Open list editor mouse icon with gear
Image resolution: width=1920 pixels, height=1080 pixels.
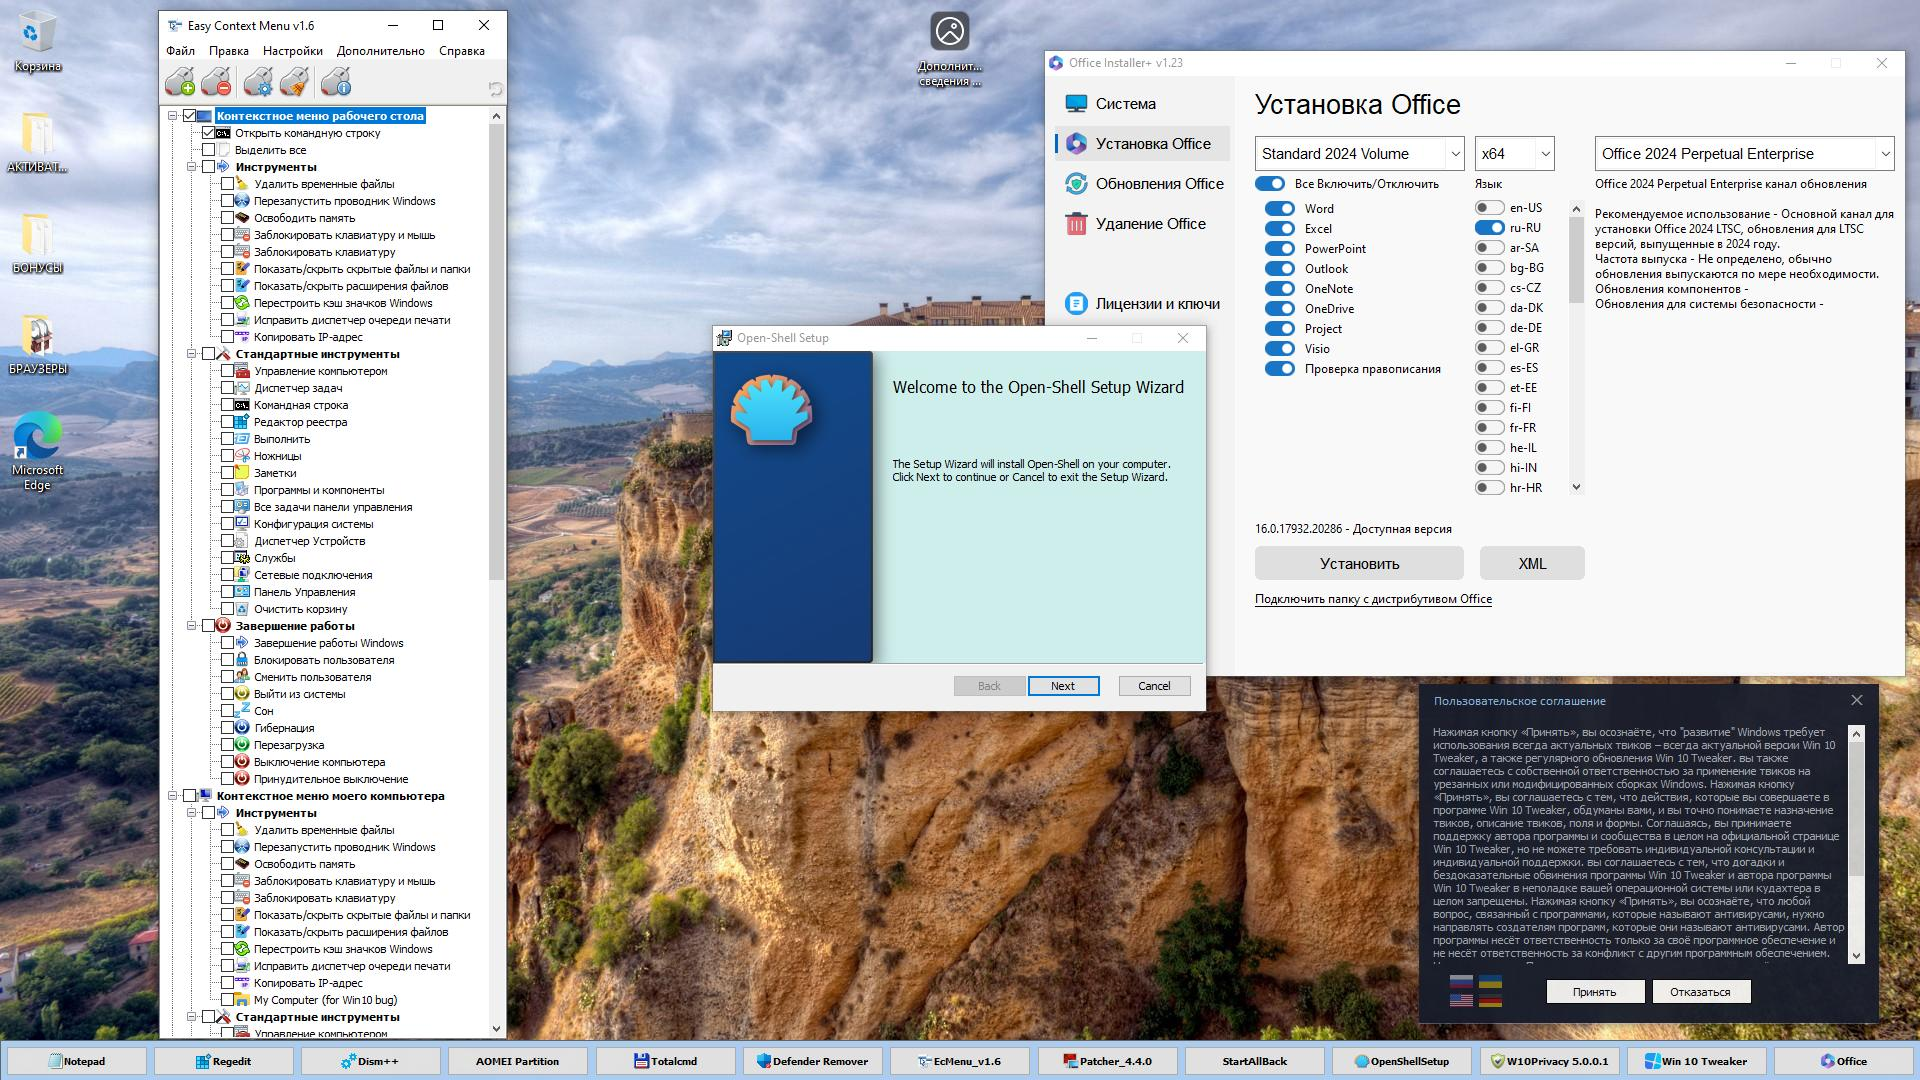coord(258,82)
